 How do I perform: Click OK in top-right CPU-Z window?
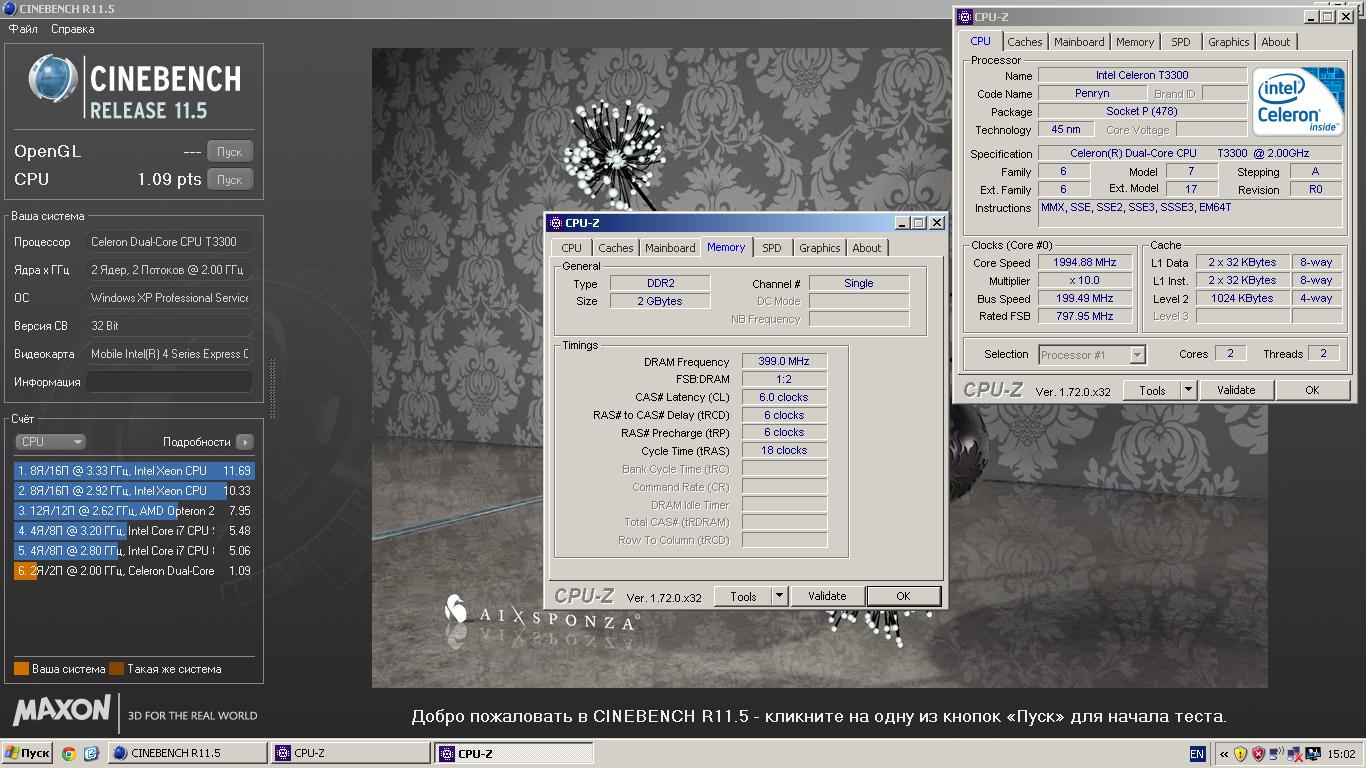click(x=1312, y=390)
